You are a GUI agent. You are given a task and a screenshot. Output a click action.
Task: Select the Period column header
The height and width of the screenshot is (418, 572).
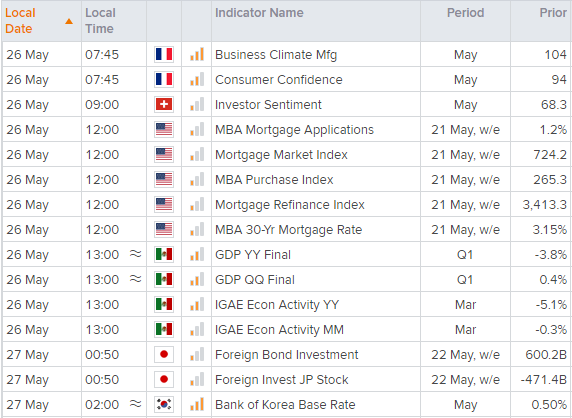point(465,13)
